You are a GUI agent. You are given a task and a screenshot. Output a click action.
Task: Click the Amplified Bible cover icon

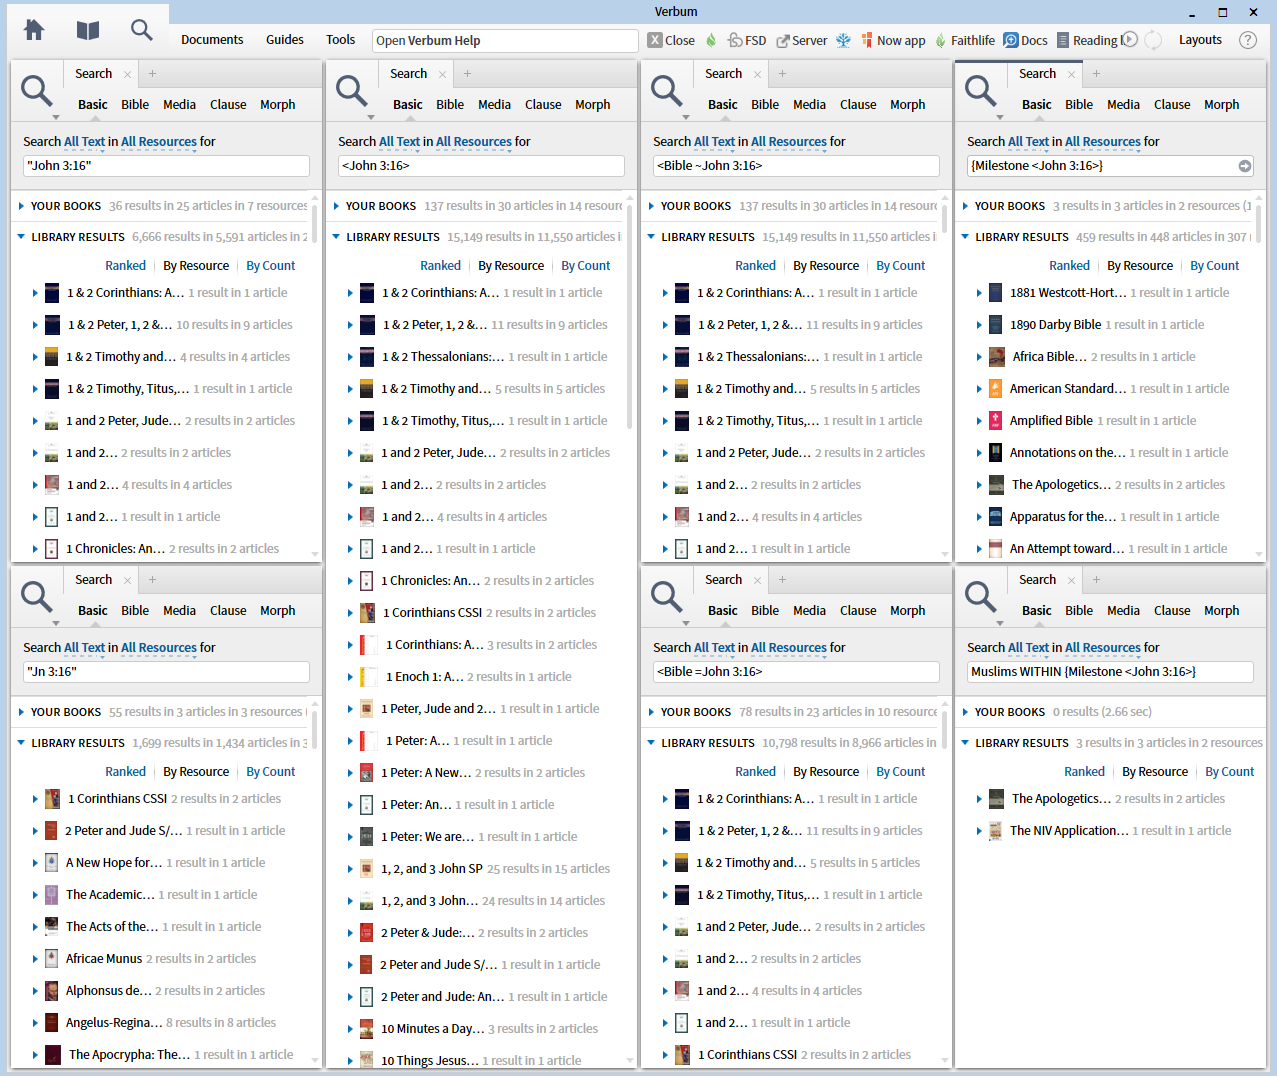[x=995, y=421]
